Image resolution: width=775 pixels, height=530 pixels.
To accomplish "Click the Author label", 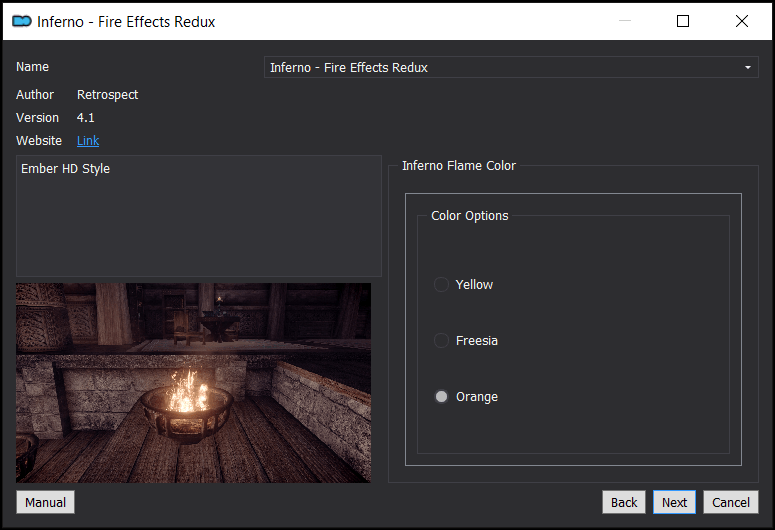I will (x=35, y=94).
